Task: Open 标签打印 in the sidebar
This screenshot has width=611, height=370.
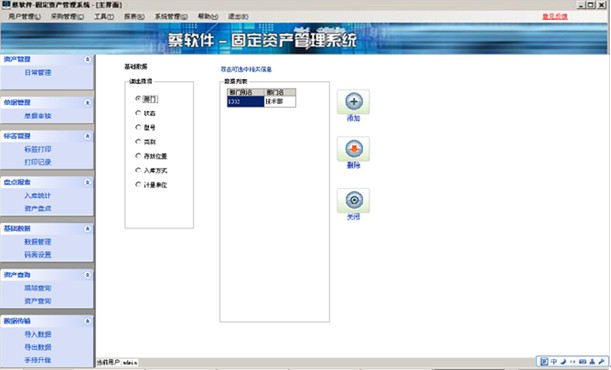Action: tap(38, 149)
